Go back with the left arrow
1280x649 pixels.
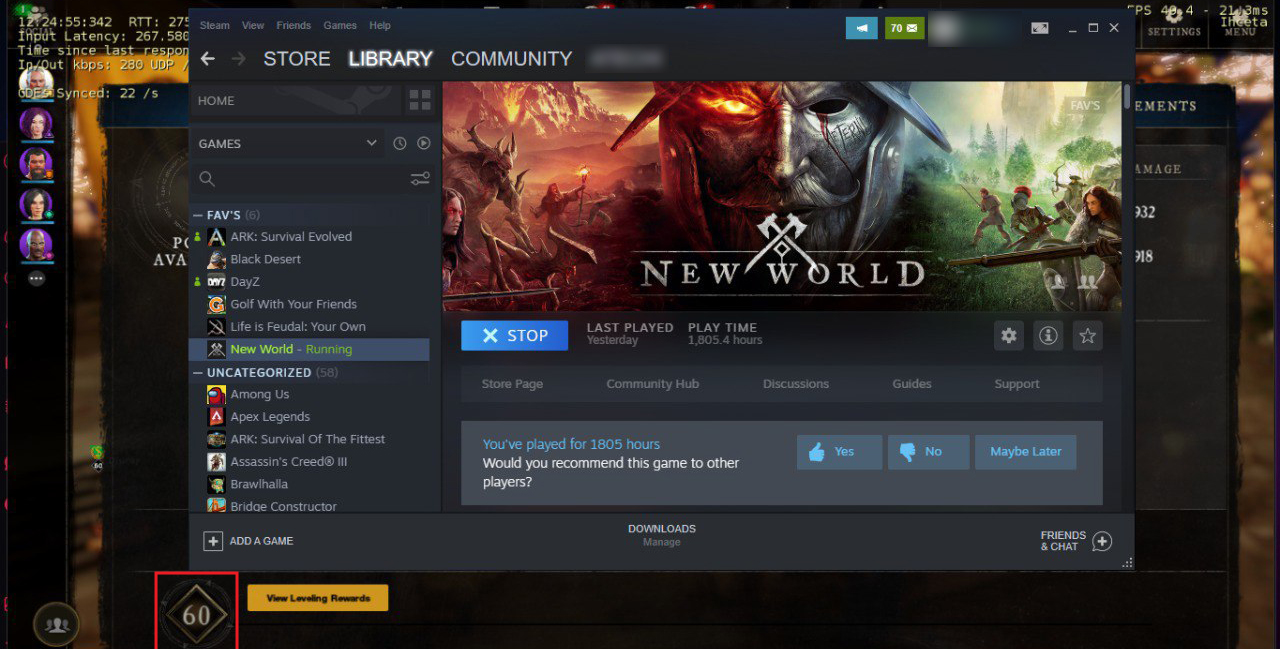(207, 59)
